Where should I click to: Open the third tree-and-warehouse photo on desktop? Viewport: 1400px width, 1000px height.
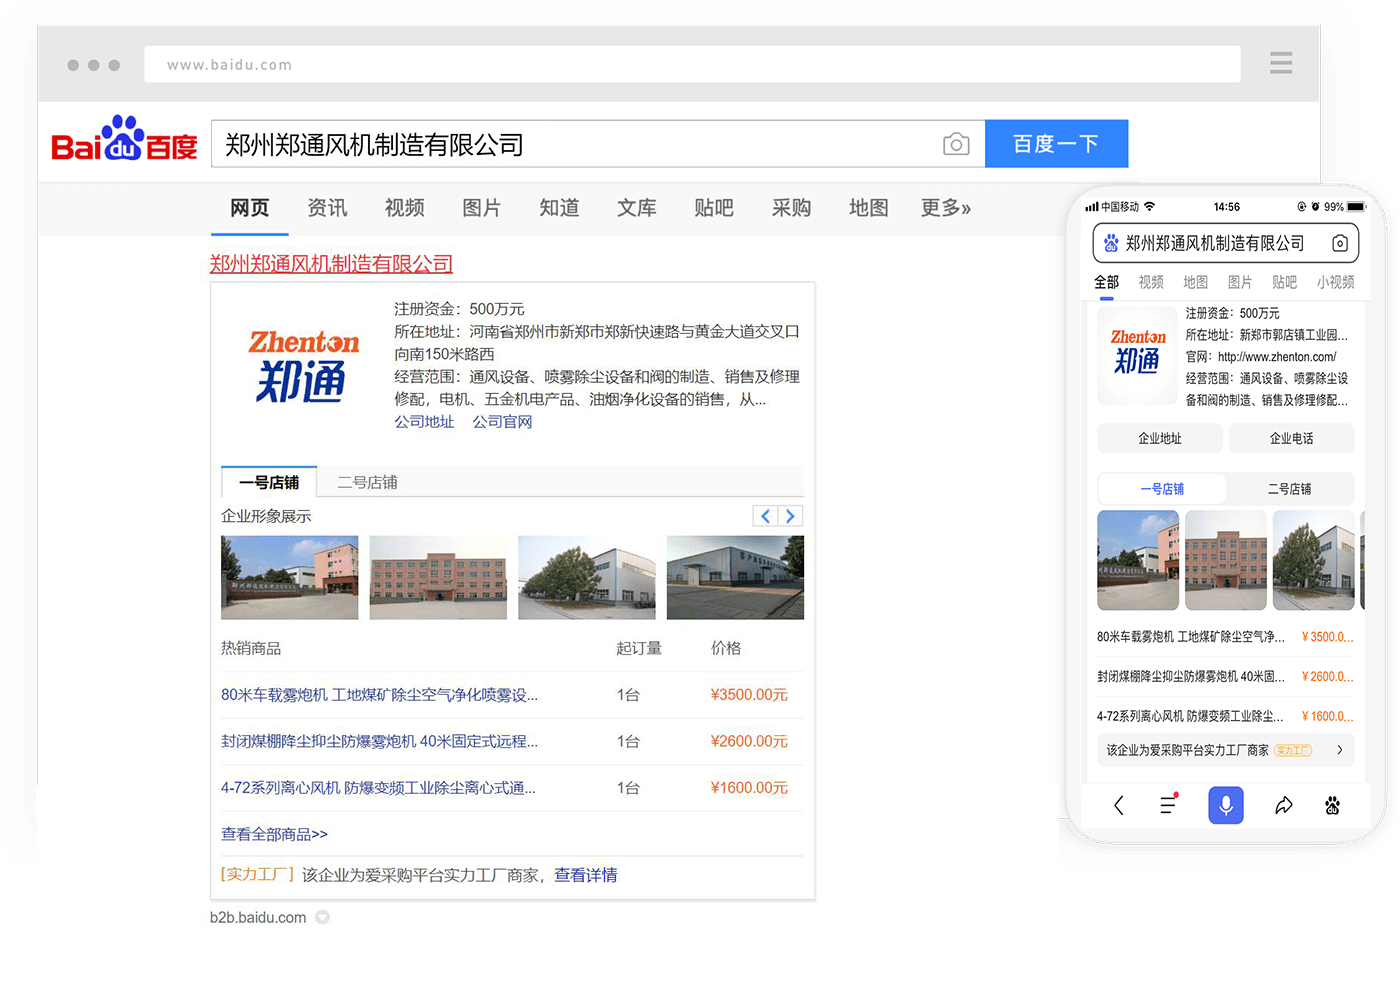click(x=587, y=577)
